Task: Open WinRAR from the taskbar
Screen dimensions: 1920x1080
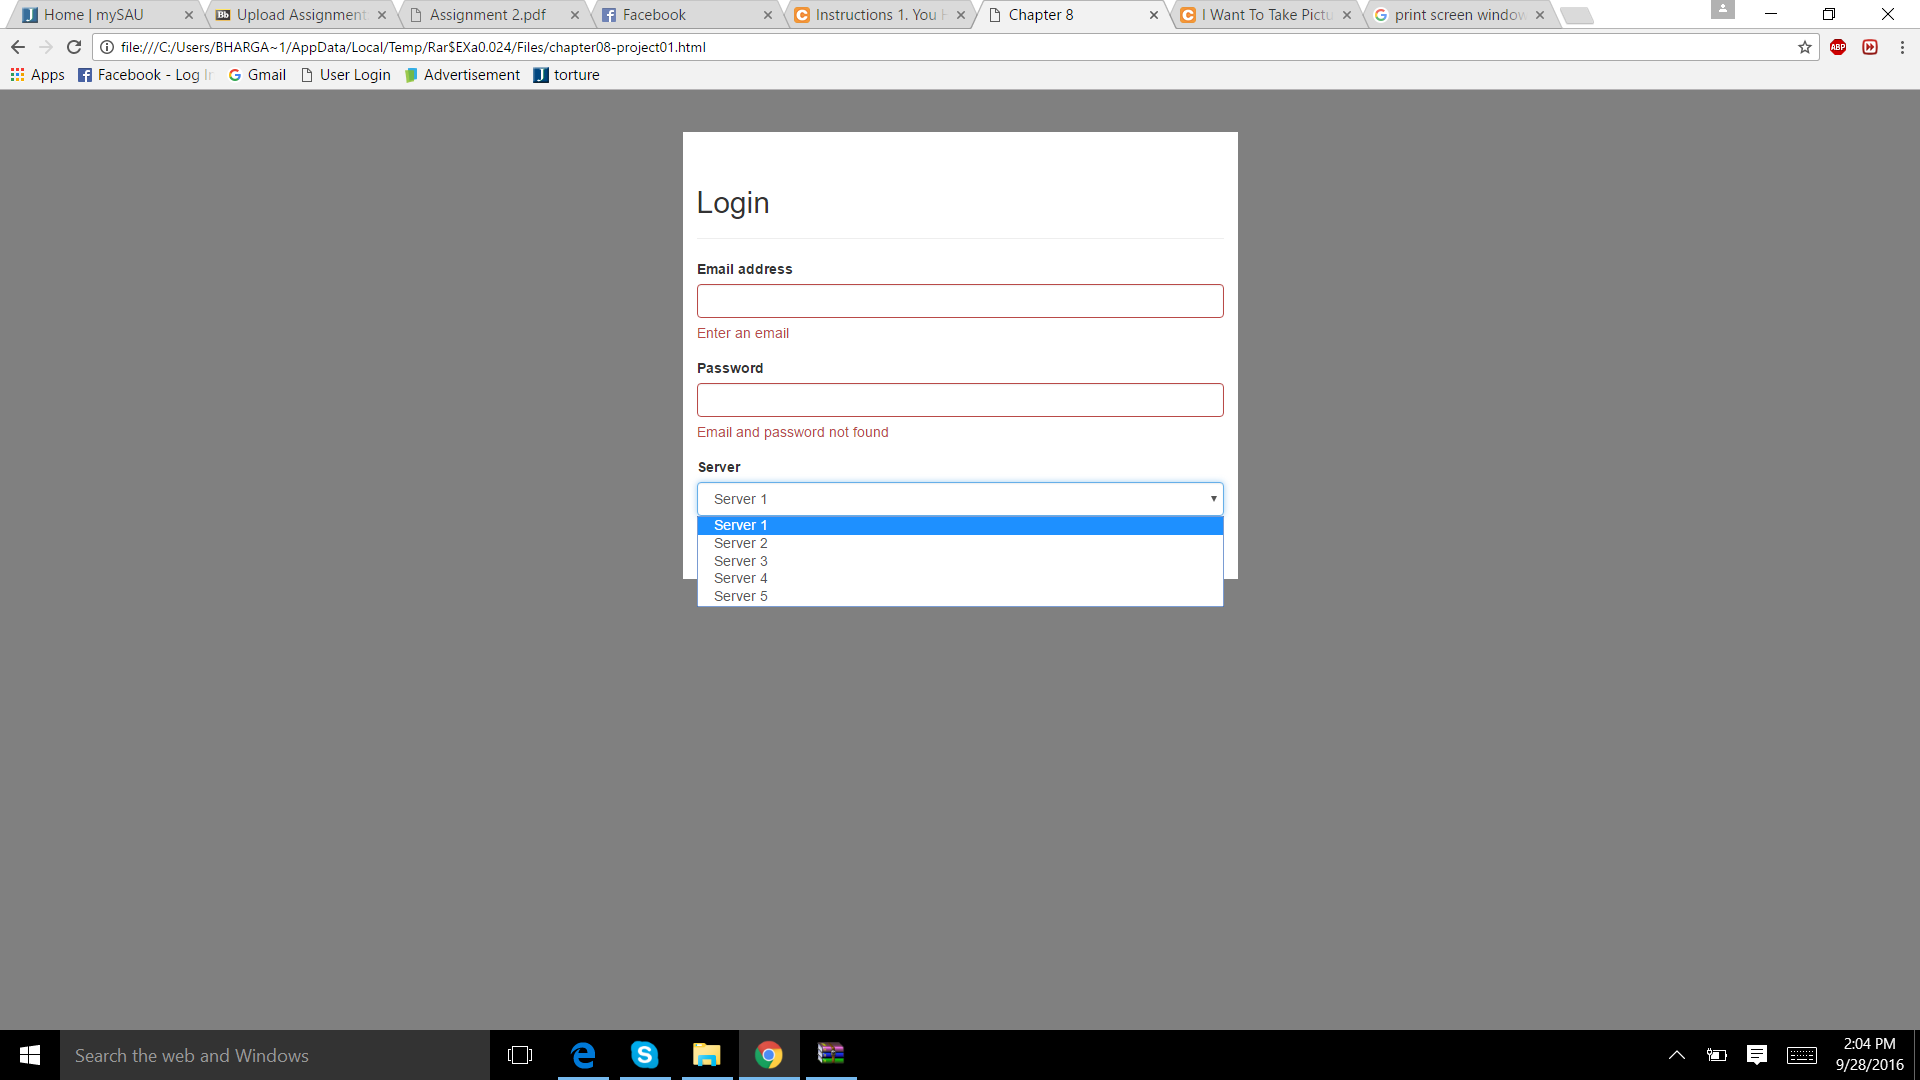Action: point(831,1055)
